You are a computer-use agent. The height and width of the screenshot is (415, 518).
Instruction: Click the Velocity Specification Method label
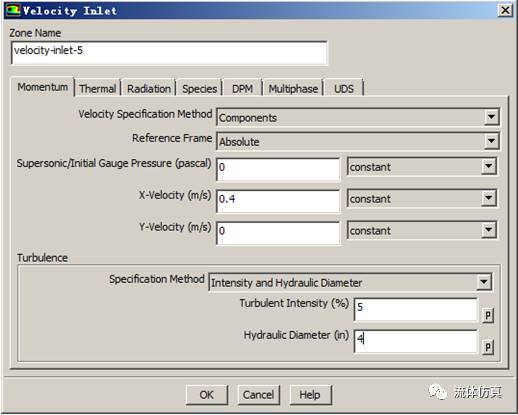(x=145, y=114)
